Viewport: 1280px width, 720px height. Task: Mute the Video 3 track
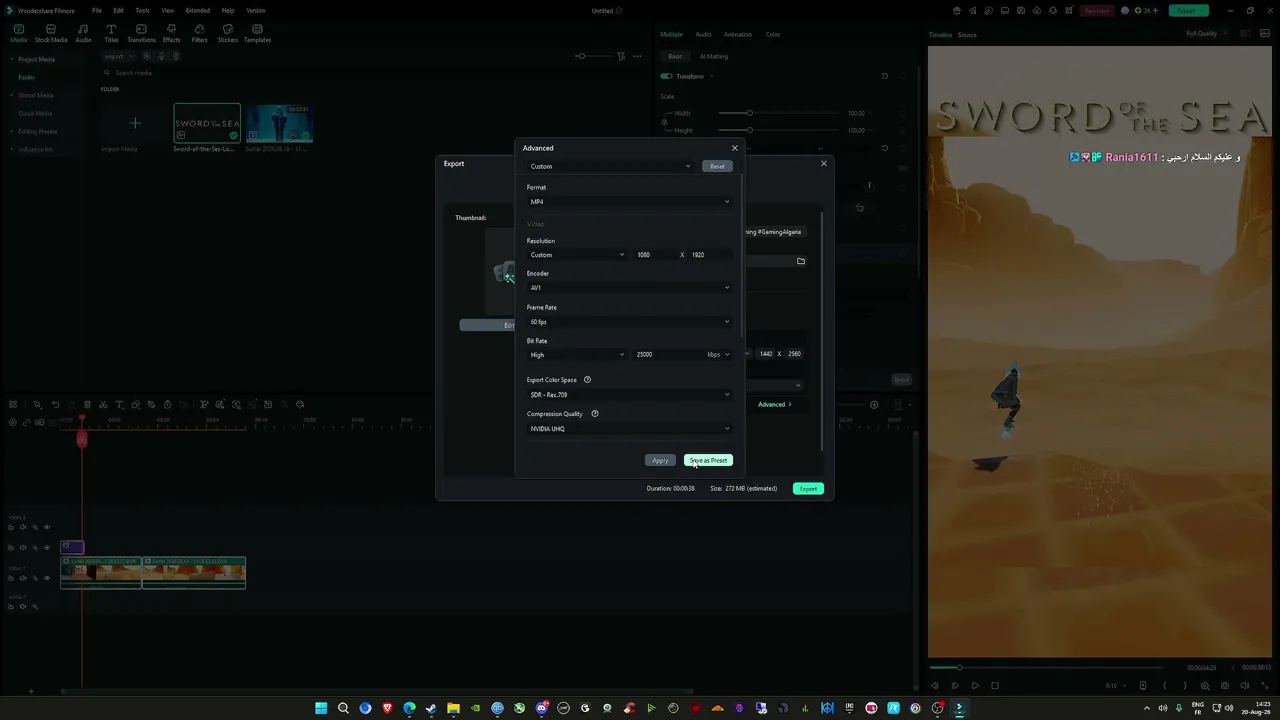pyautogui.click(x=23, y=527)
